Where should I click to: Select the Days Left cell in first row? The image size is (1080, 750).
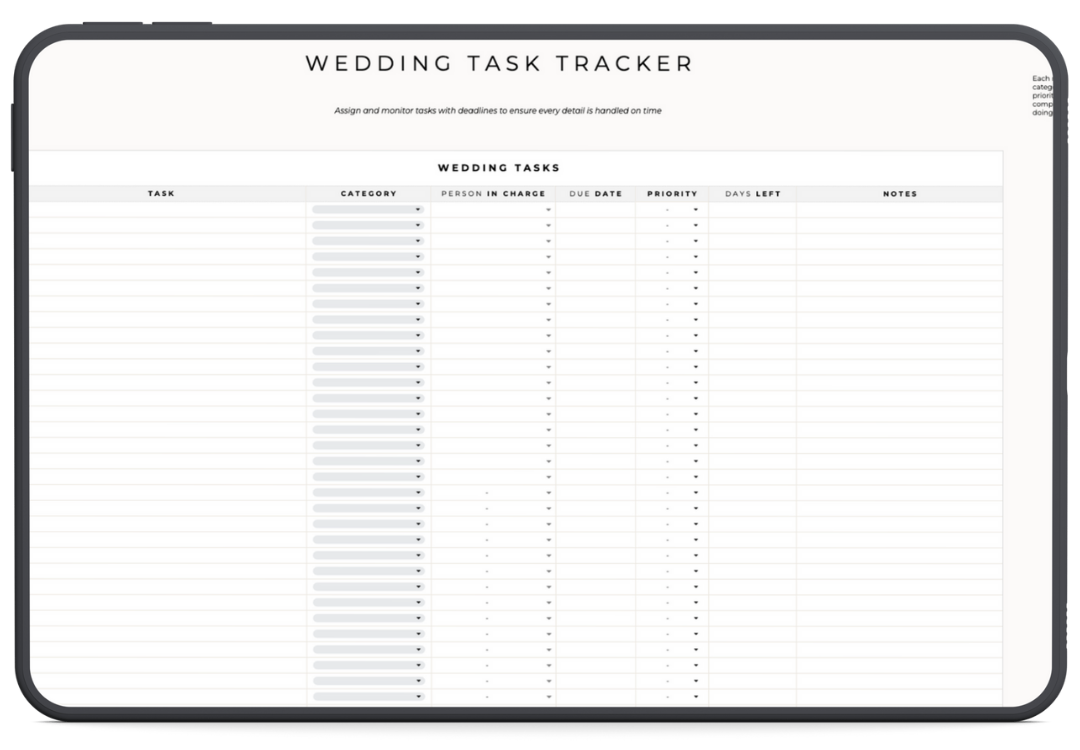click(752, 210)
